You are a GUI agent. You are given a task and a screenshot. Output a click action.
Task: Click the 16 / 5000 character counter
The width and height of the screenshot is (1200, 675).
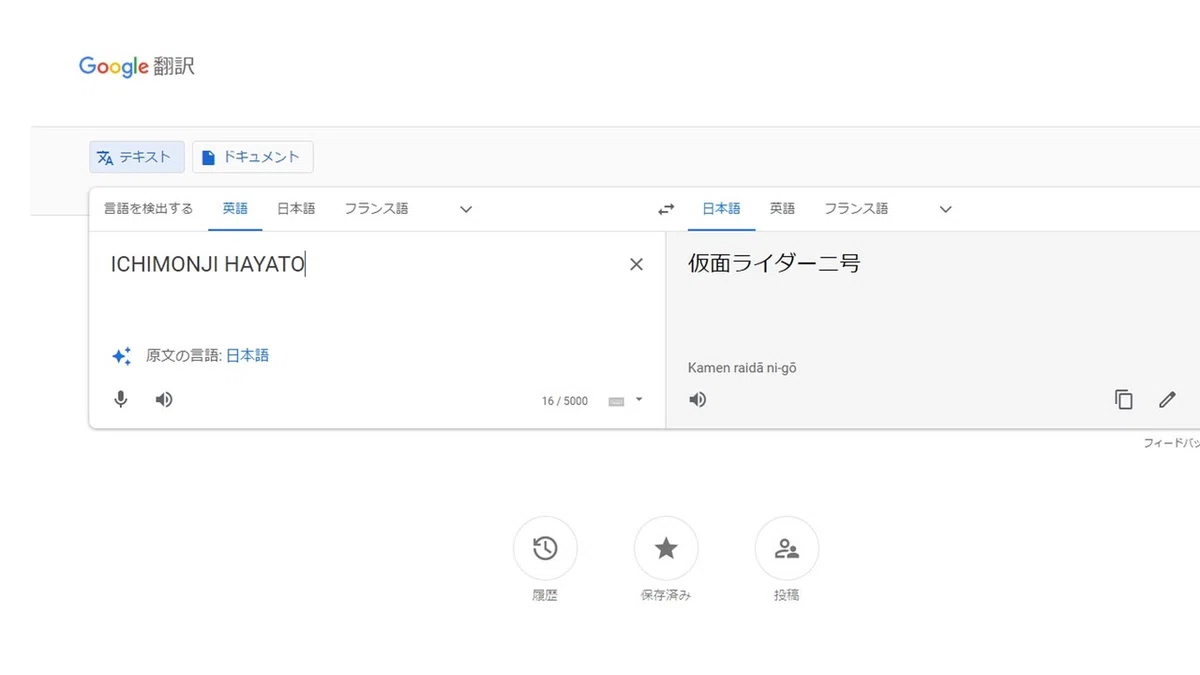[565, 401]
